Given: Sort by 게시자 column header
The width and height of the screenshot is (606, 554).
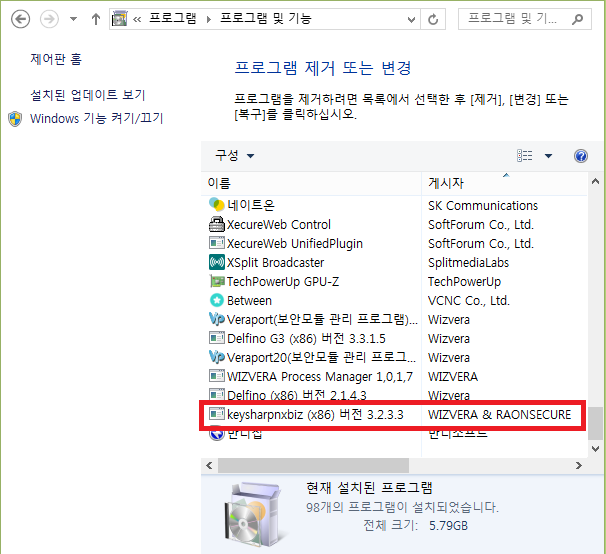Looking at the screenshot, I should pyautogui.click(x=504, y=183).
